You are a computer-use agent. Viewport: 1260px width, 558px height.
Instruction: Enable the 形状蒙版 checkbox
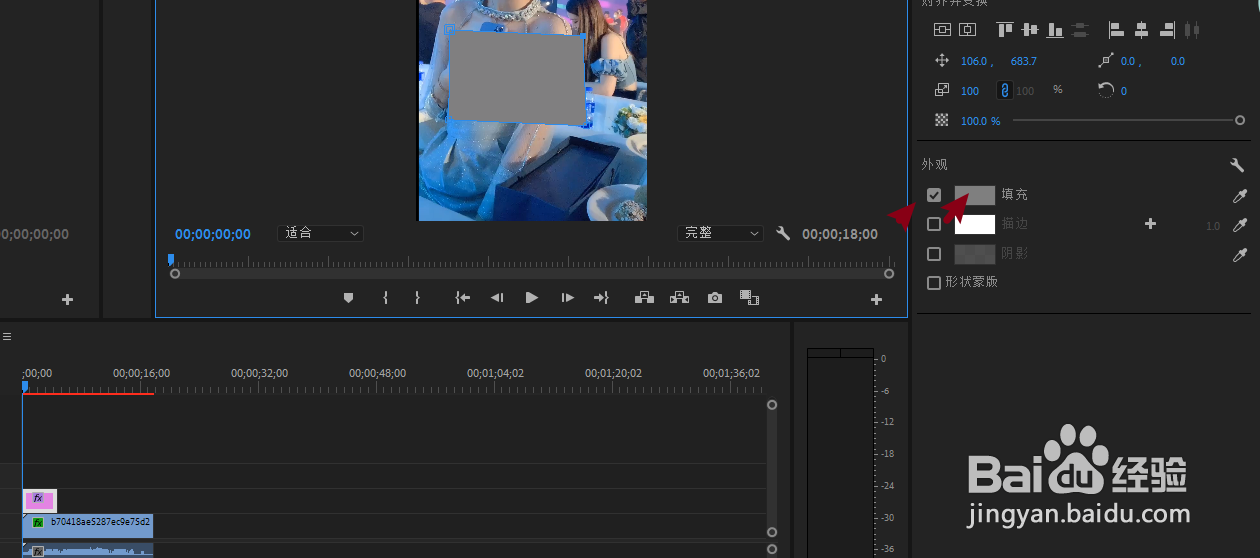point(934,283)
